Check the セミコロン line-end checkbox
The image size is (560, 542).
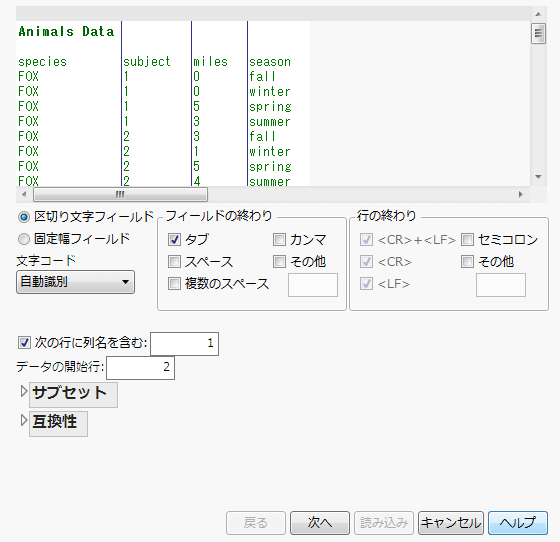[467, 239]
